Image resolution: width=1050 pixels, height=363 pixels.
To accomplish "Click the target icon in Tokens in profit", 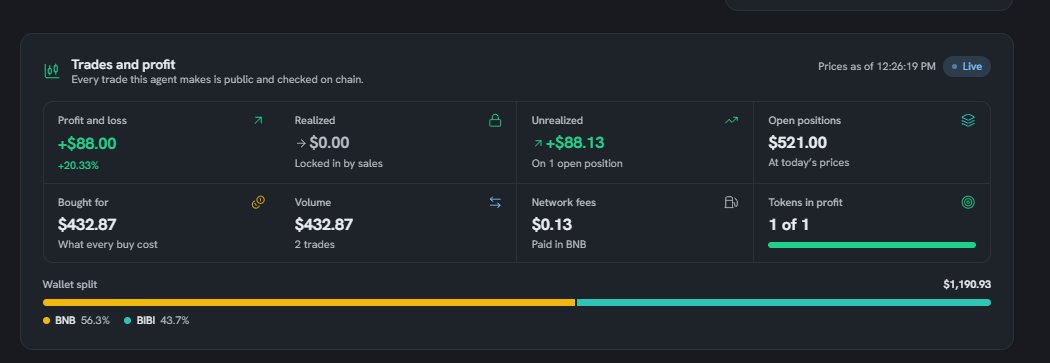I will click(x=968, y=202).
